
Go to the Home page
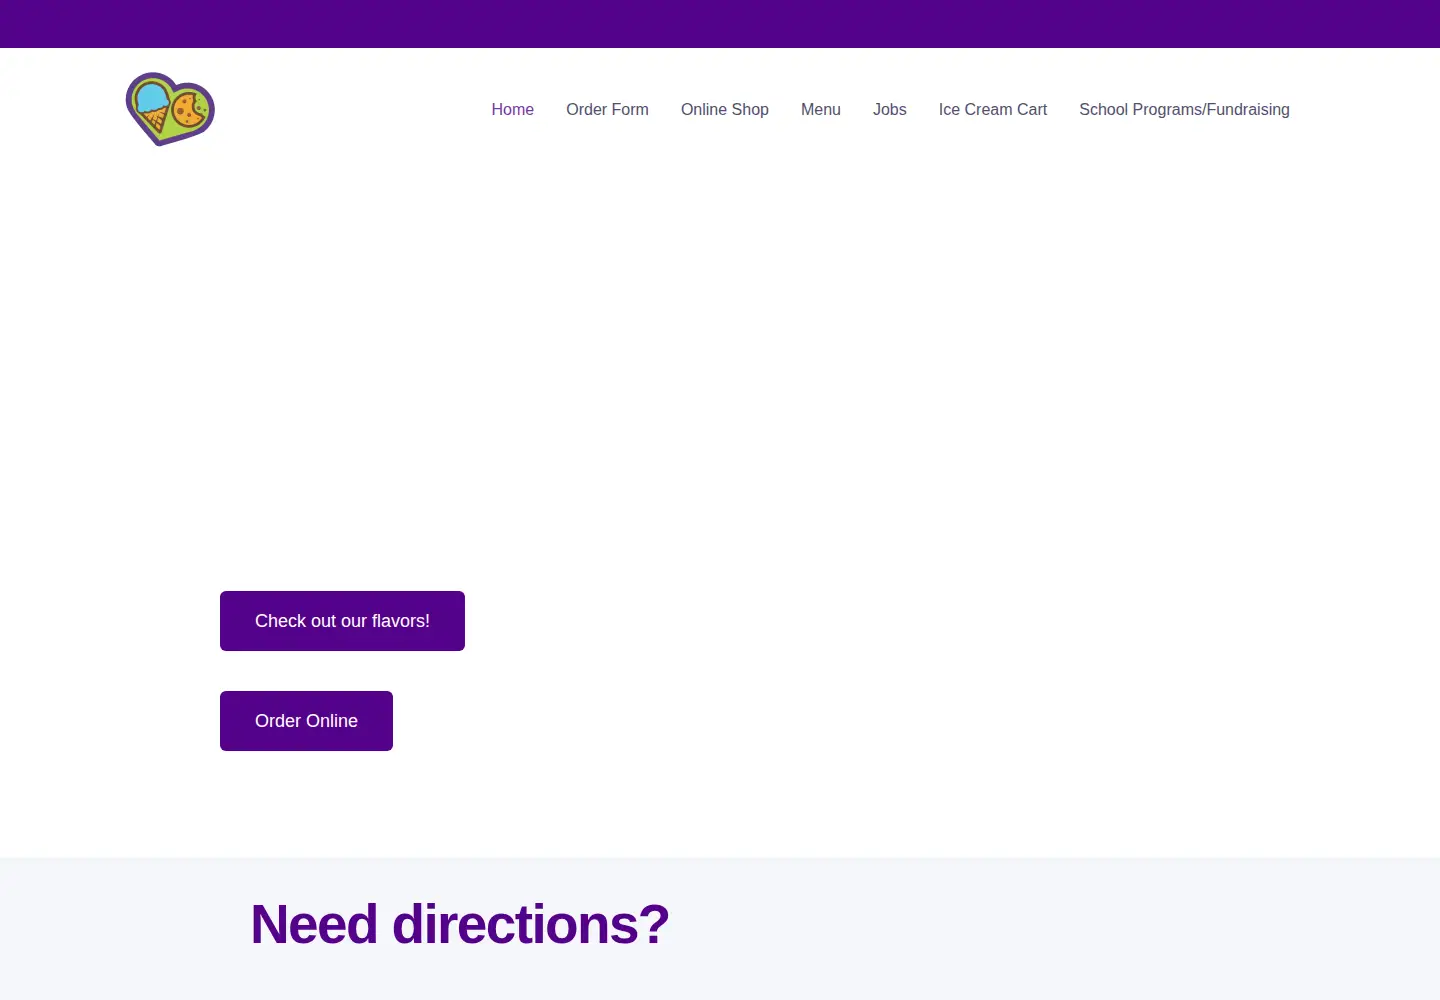click(512, 110)
